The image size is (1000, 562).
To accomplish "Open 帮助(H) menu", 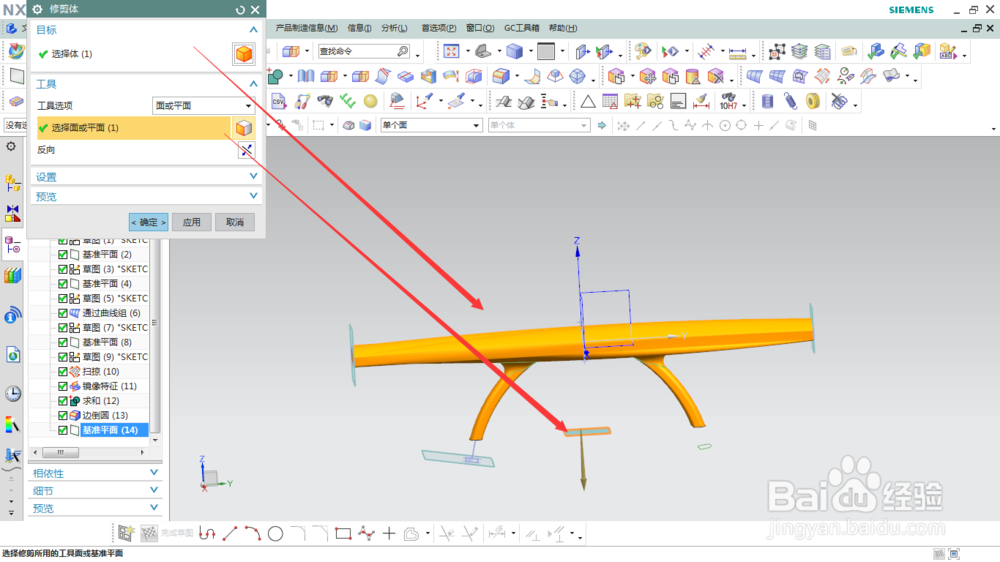I will point(562,28).
